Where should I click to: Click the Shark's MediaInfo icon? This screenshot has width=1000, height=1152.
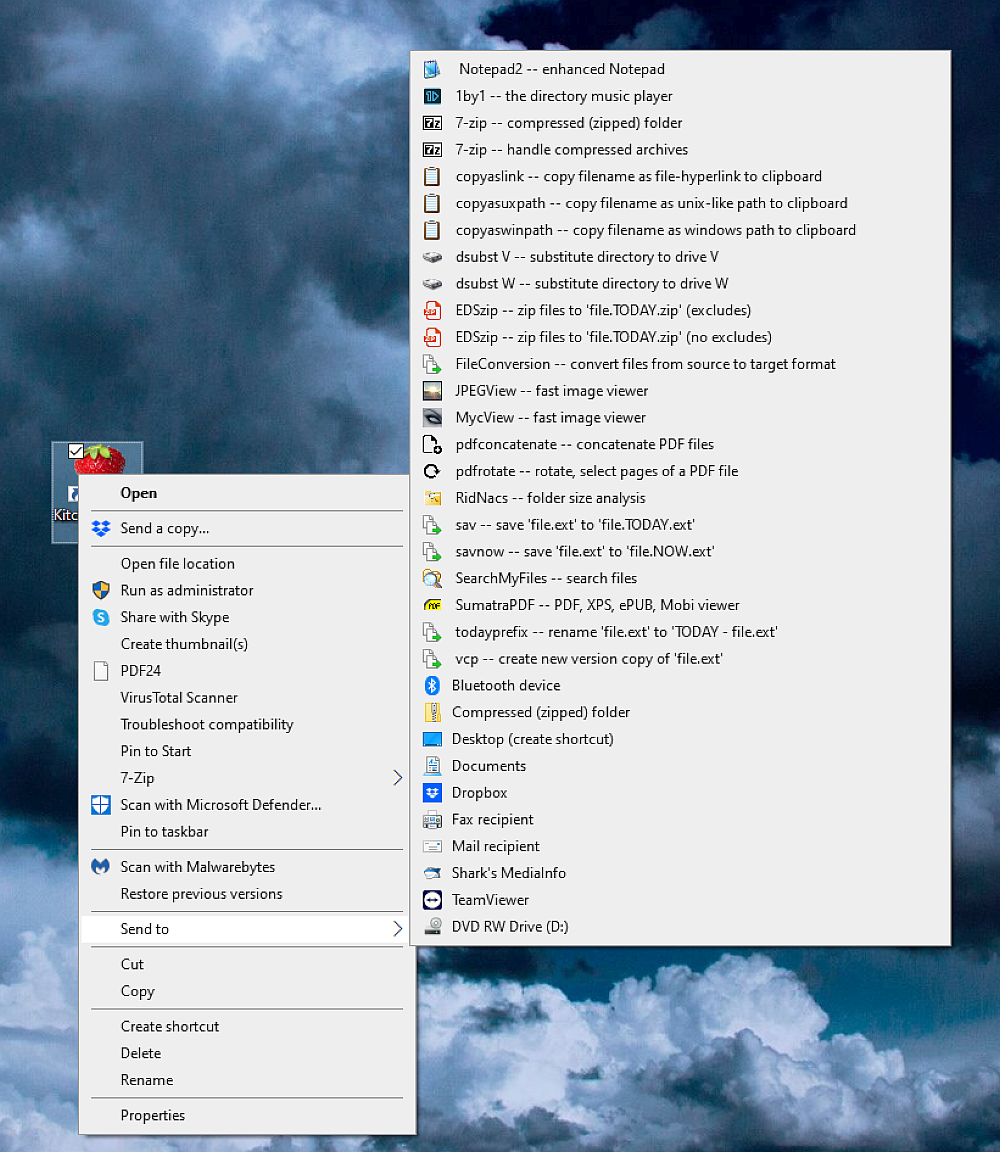point(432,874)
